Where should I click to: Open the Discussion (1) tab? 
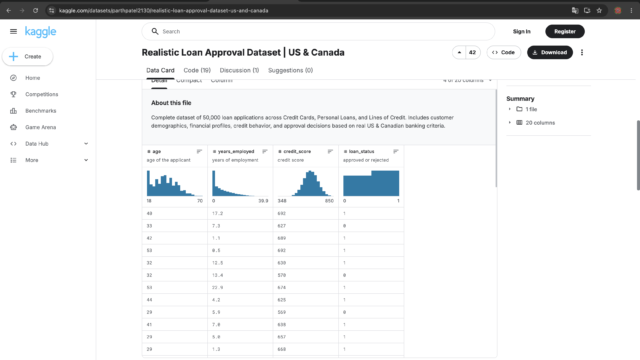coord(239,71)
